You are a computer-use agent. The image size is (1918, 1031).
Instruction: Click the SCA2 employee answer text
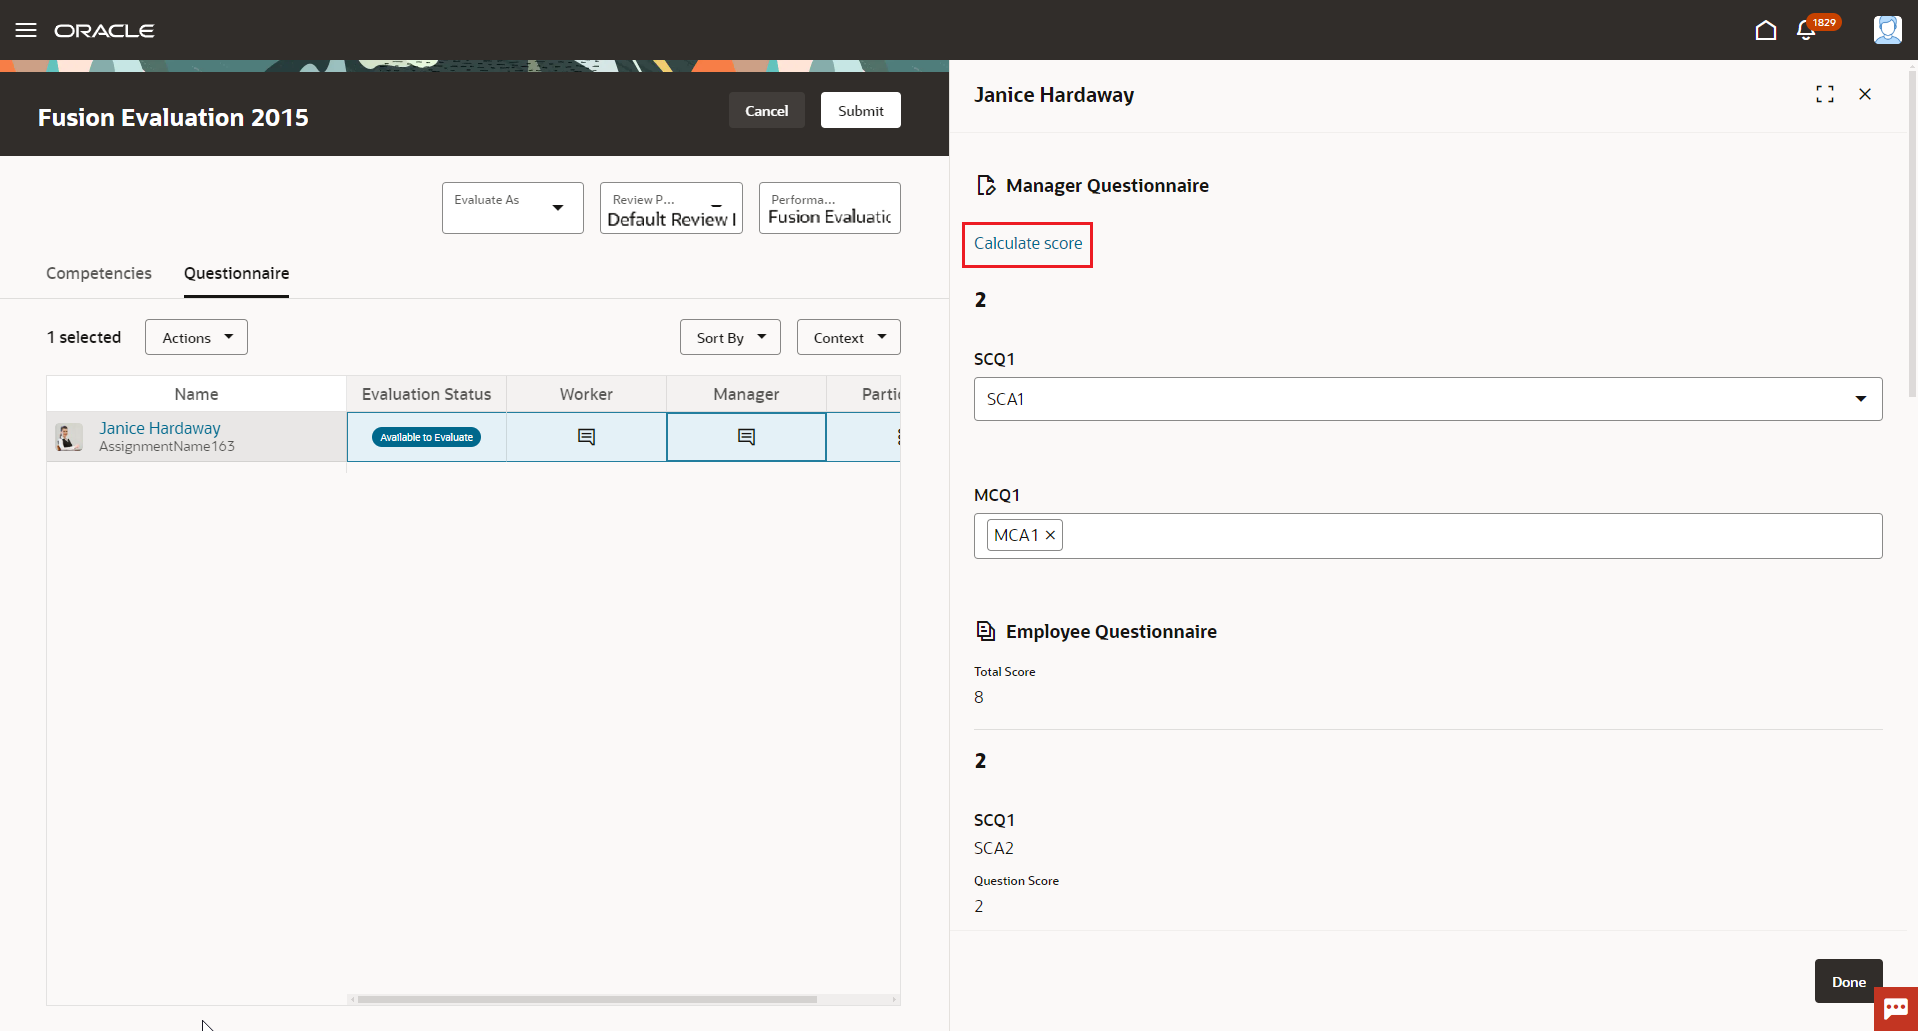pos(994,848)
